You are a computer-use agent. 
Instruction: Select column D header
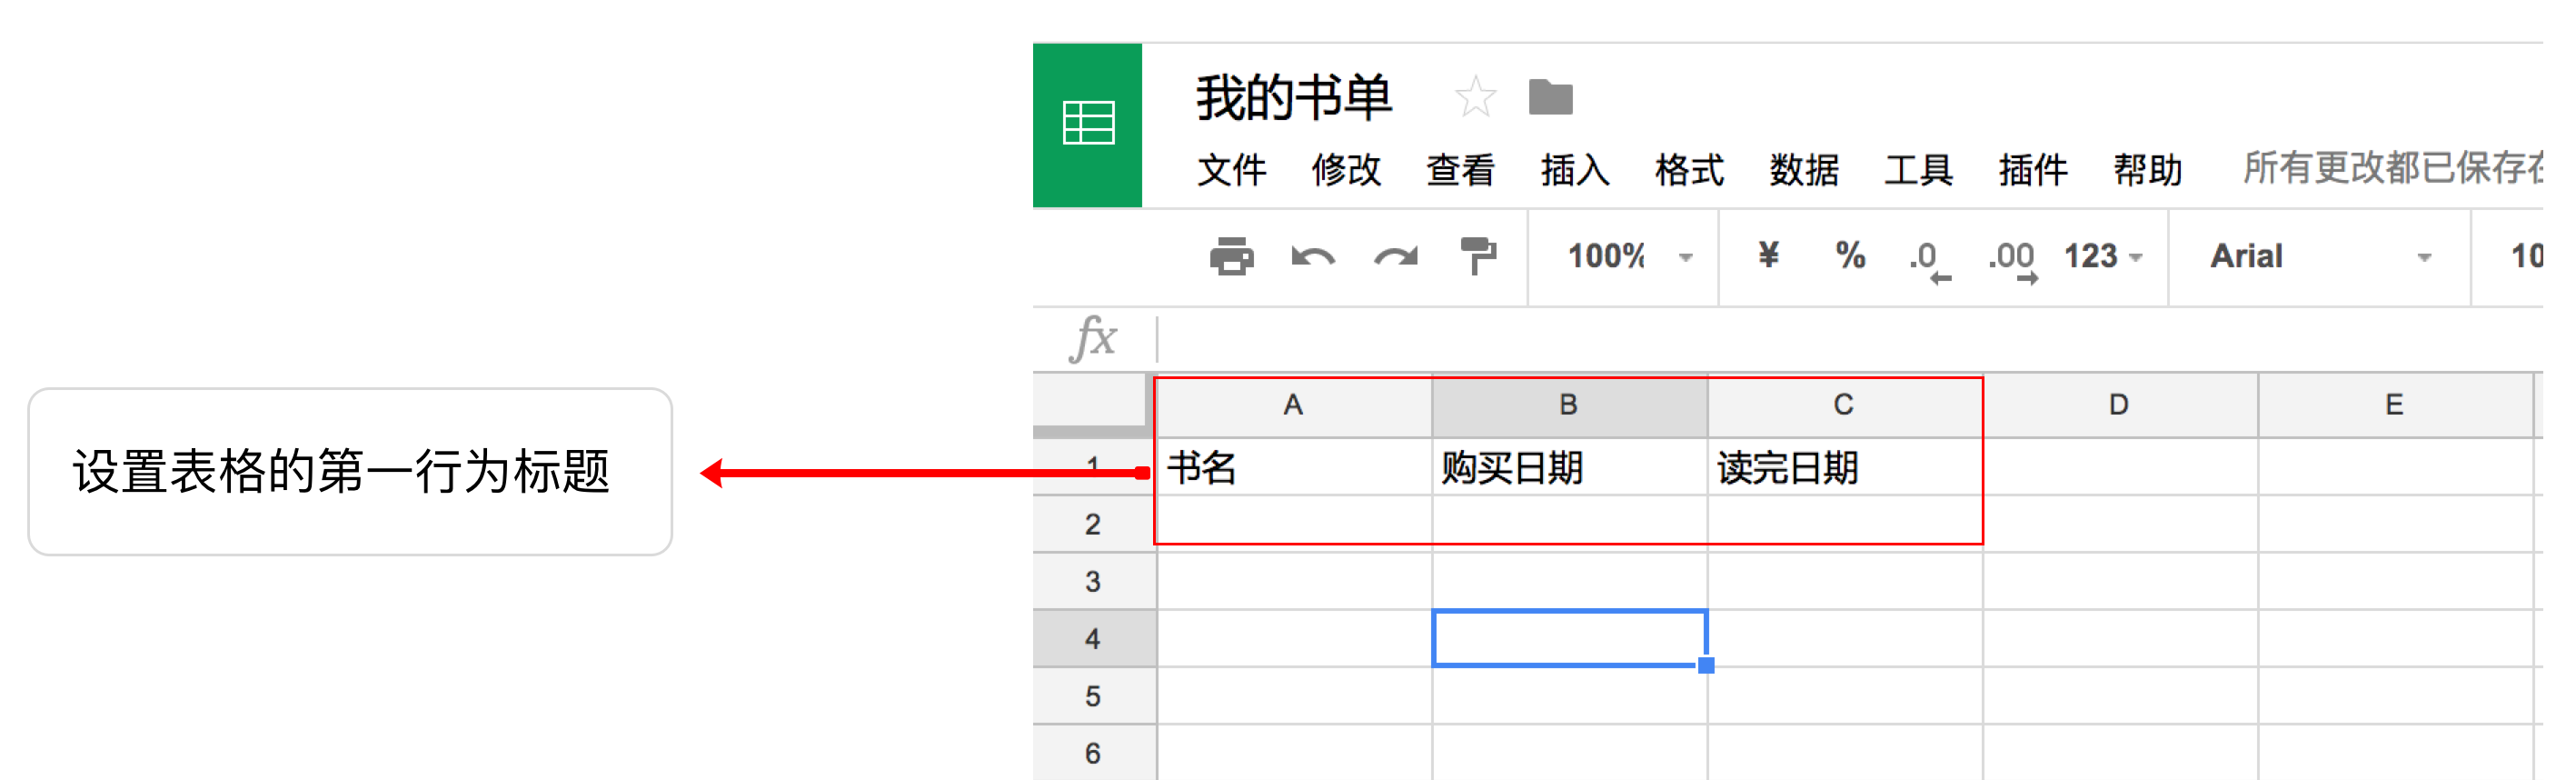point(2118,405)
